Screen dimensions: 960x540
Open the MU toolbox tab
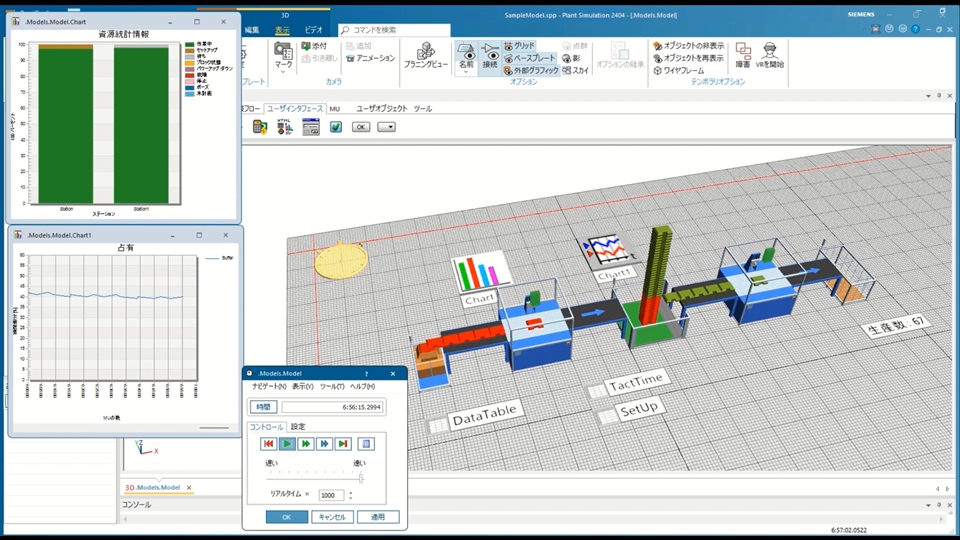click(335, 108)
